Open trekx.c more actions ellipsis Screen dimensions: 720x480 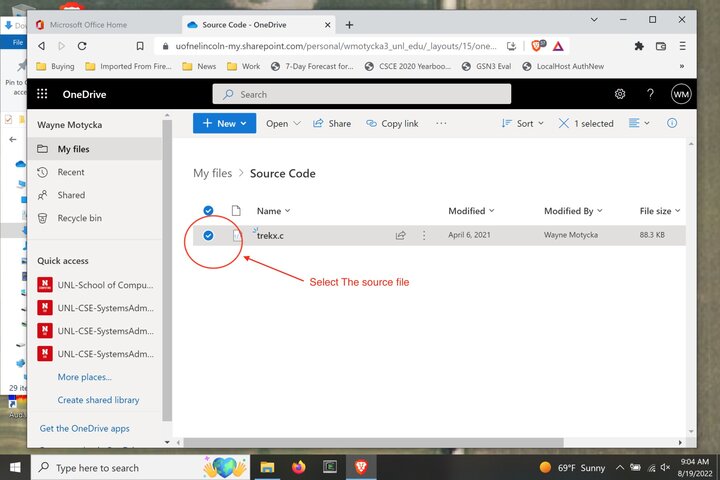(x=424, y=235)
